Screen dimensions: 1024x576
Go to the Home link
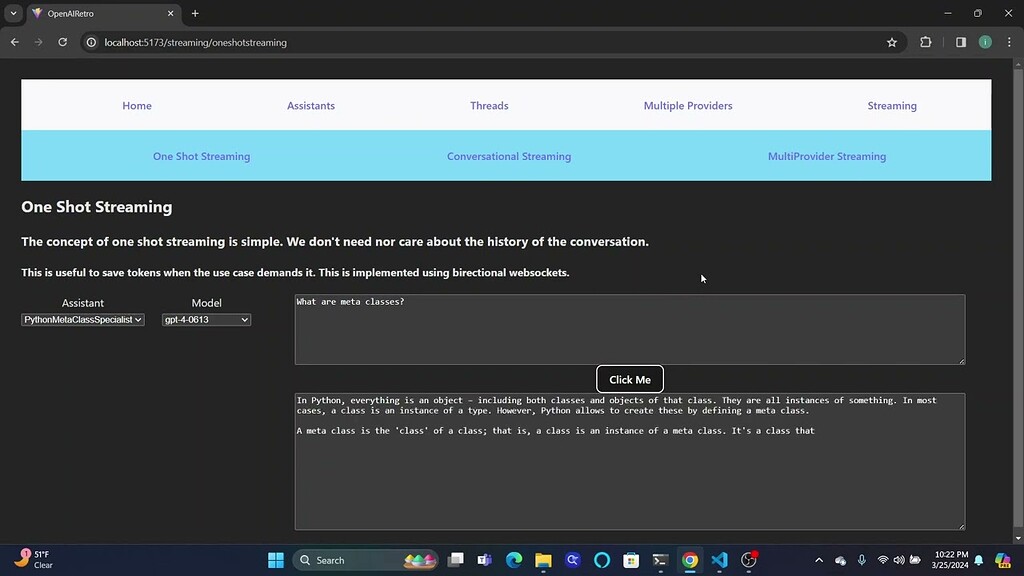[x=136, y=105]
